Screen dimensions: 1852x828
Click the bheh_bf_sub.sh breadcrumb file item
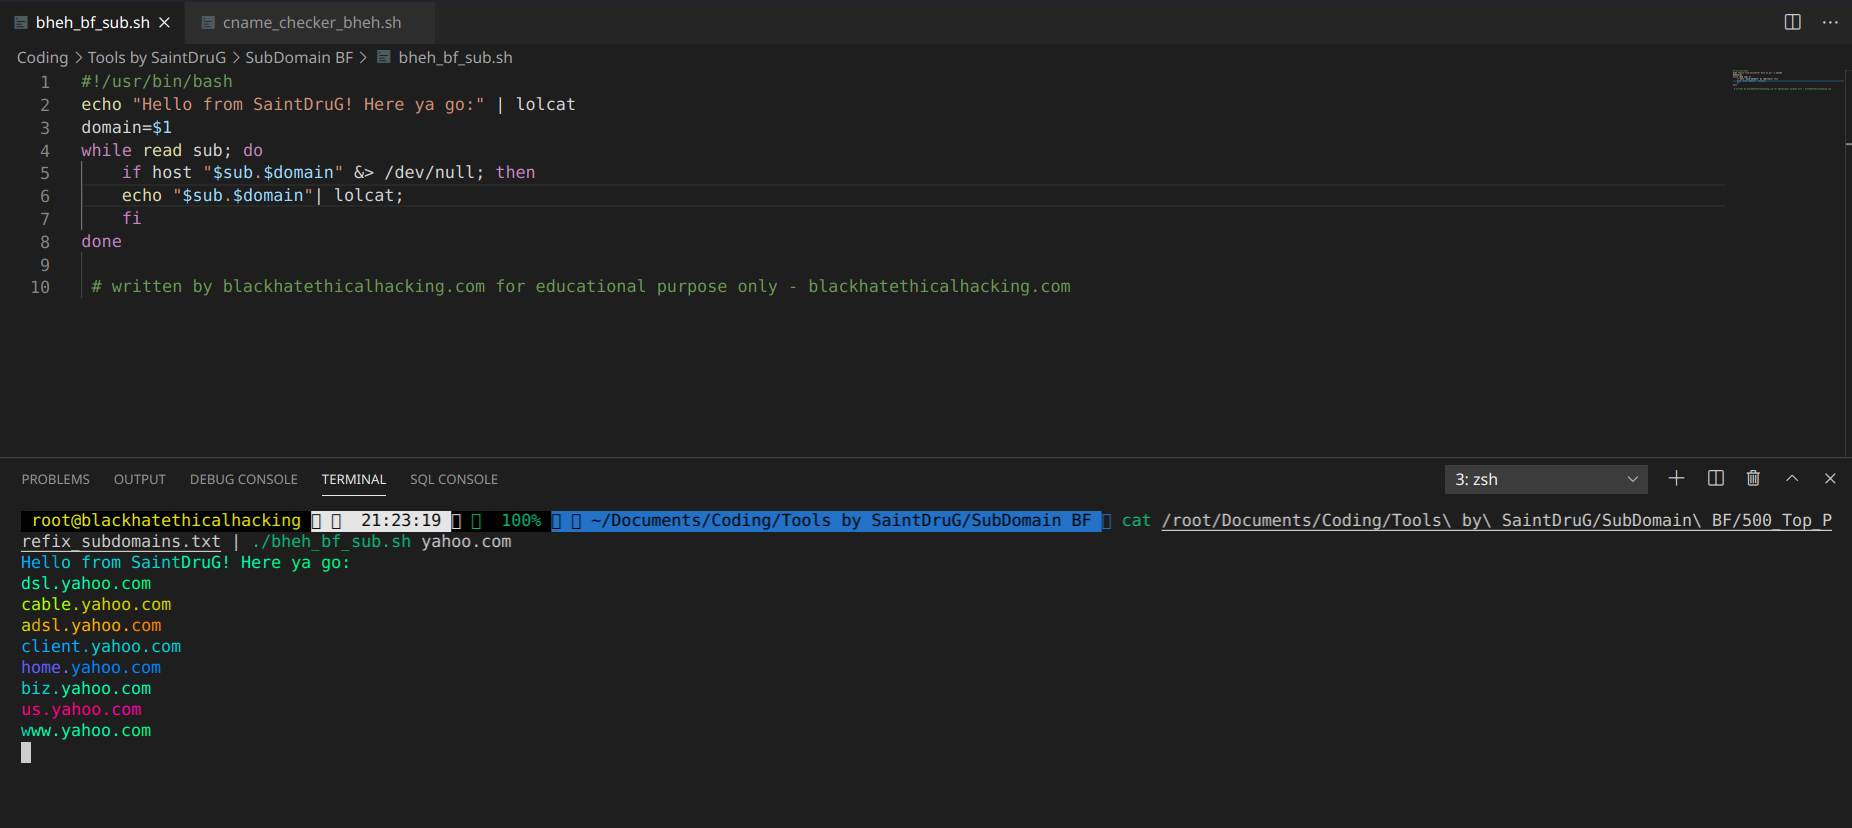(x=455, y=58)
